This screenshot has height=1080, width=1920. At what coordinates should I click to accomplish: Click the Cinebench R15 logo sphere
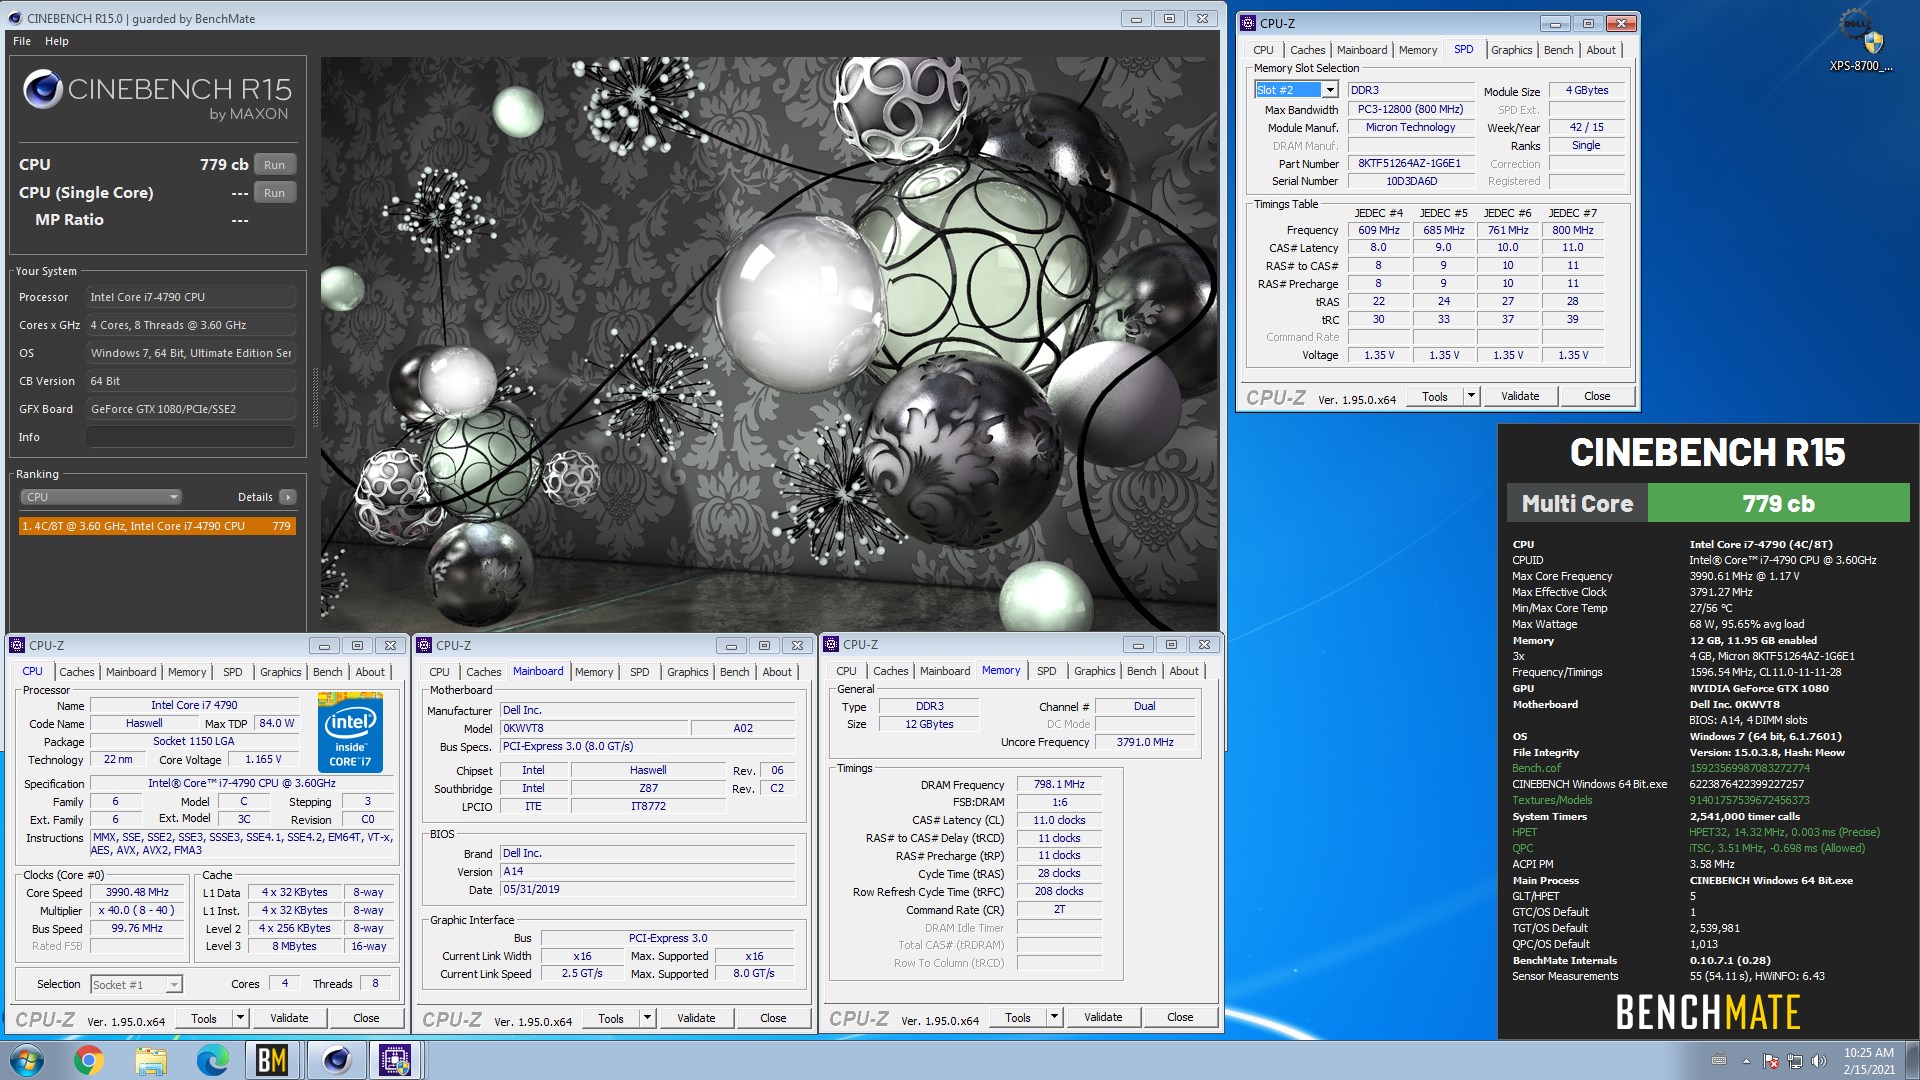coord(43,89)
